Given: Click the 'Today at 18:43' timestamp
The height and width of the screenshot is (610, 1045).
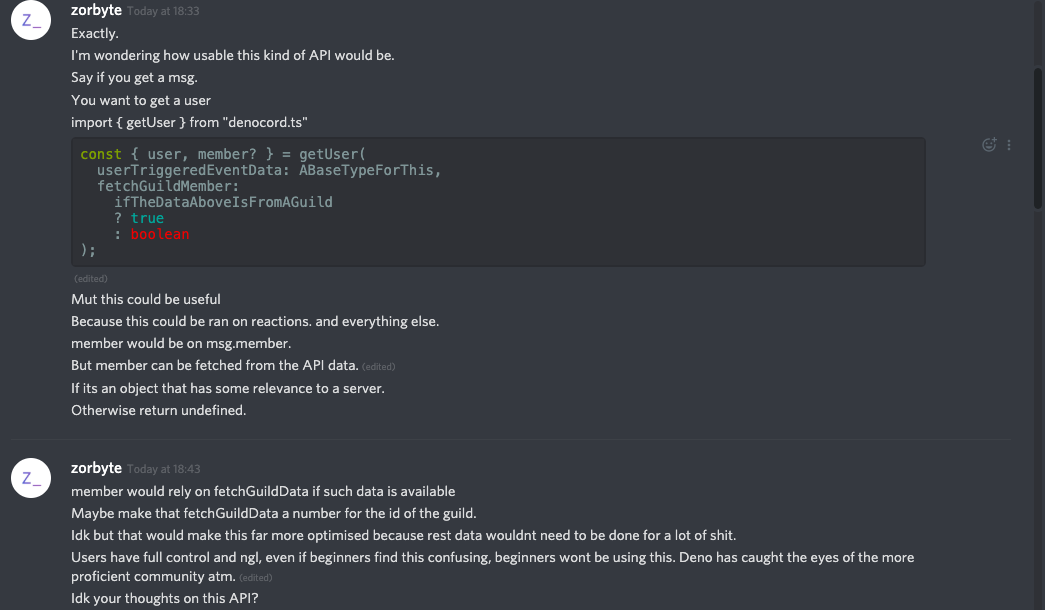Looking at the screenshot, I should (163, 468).
